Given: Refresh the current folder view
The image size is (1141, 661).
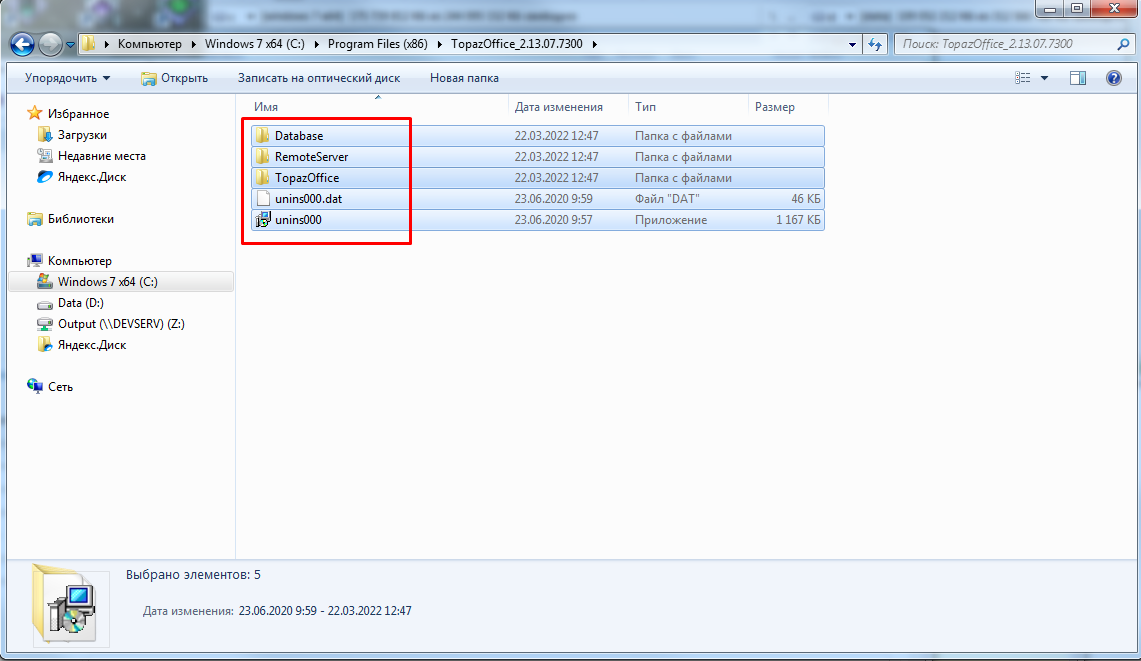Looking at the screenshot, I should pos(874,44).
